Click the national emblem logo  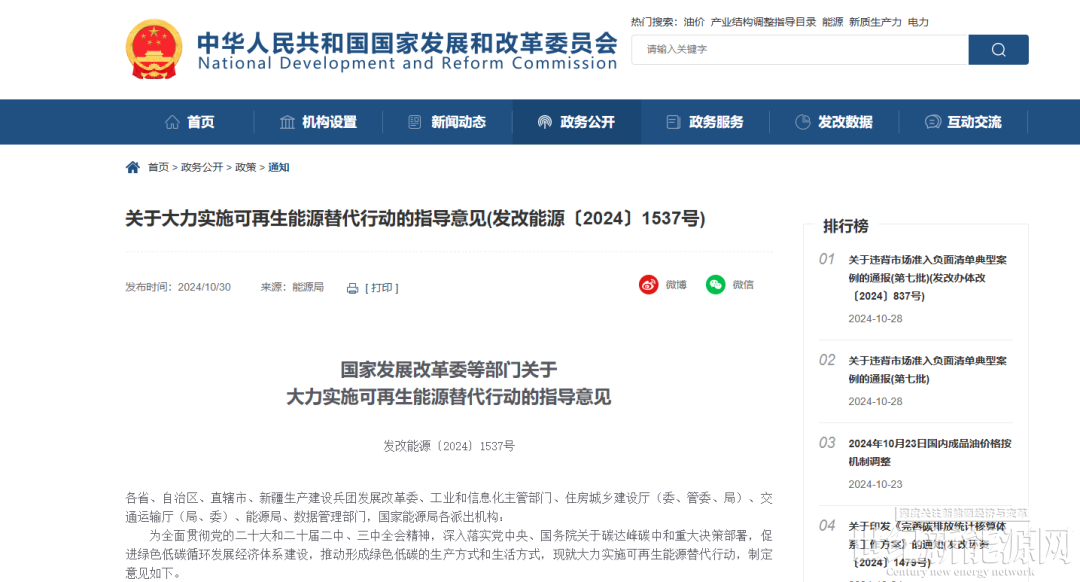[154, 49]
